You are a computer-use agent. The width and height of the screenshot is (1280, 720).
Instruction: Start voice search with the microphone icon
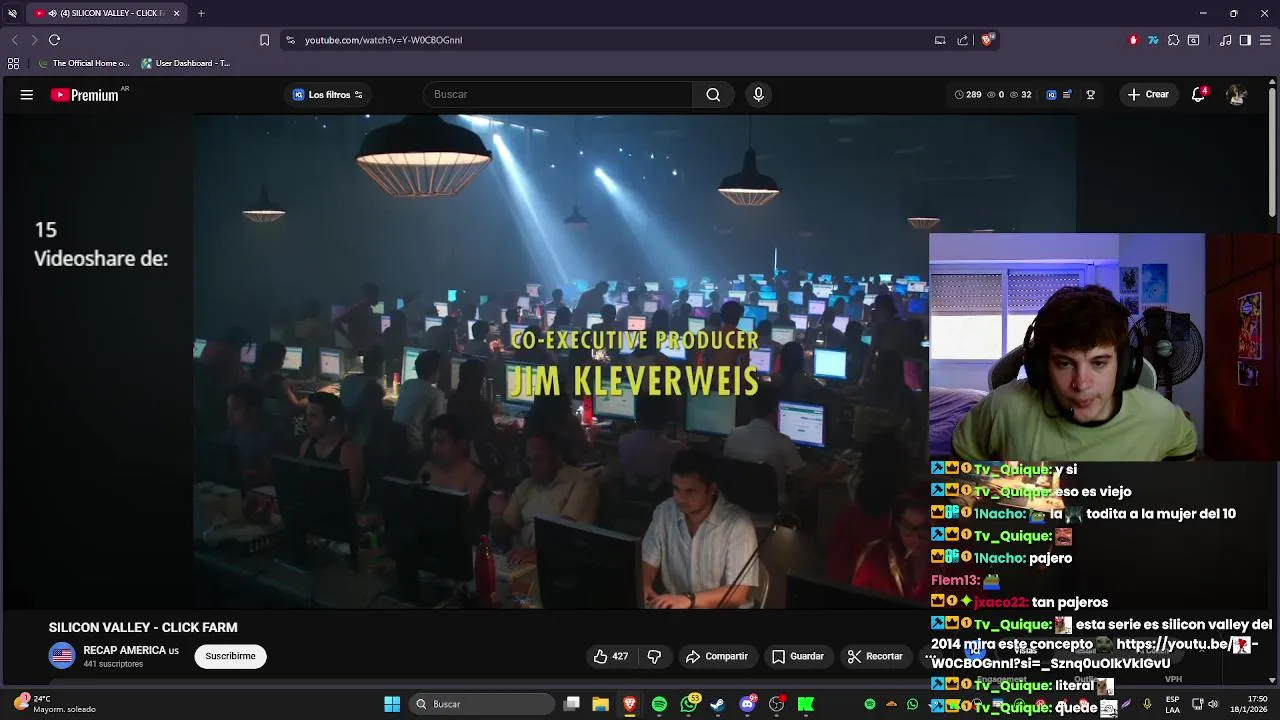tap(758, 95)
